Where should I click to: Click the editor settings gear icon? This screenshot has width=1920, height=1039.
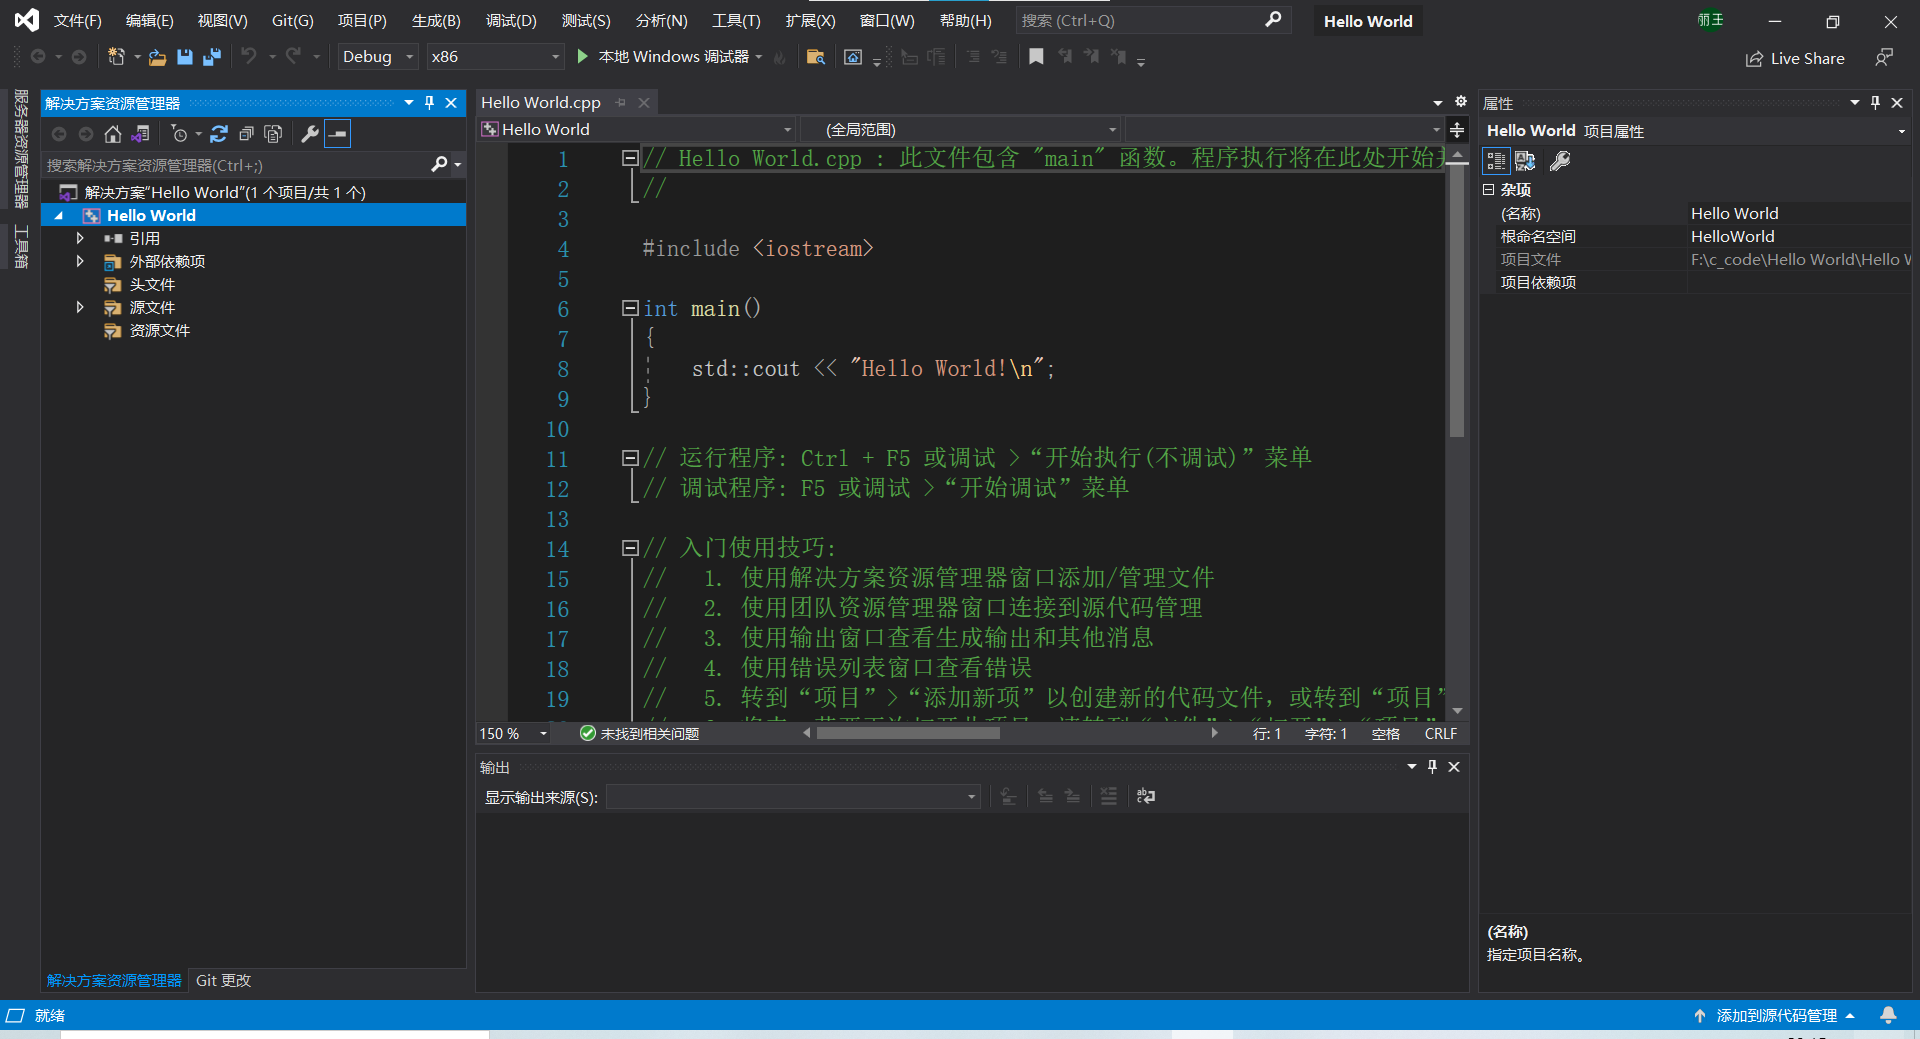point(1460,101)
